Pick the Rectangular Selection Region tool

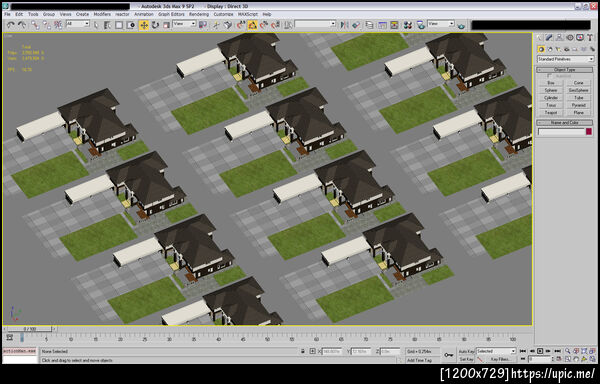pyautogui.click(x=119, y=25)
